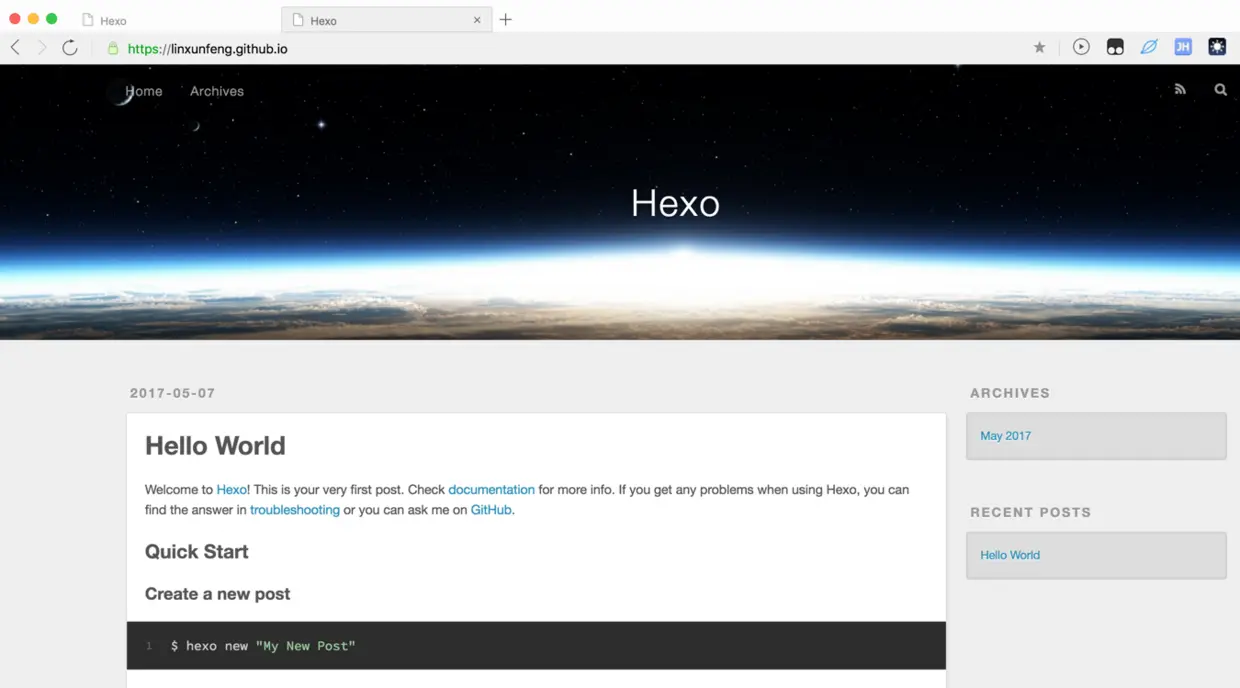Reload the page with the refresh icon
Viewport: 1240px width, 688px height.
pos(70,47)
